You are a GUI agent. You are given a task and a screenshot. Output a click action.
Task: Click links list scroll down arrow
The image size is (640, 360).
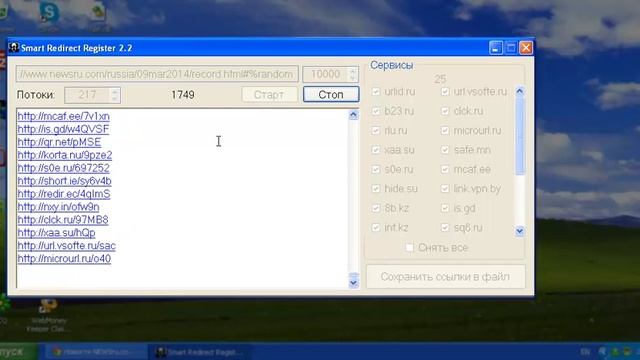(353, 282)
